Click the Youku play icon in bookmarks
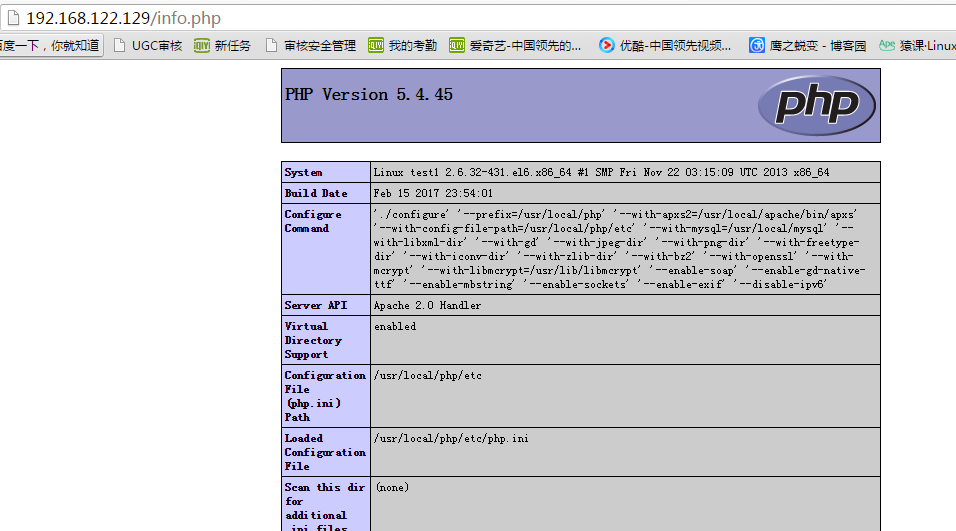This screenshot has width=956, height=531. click(607, 46)
